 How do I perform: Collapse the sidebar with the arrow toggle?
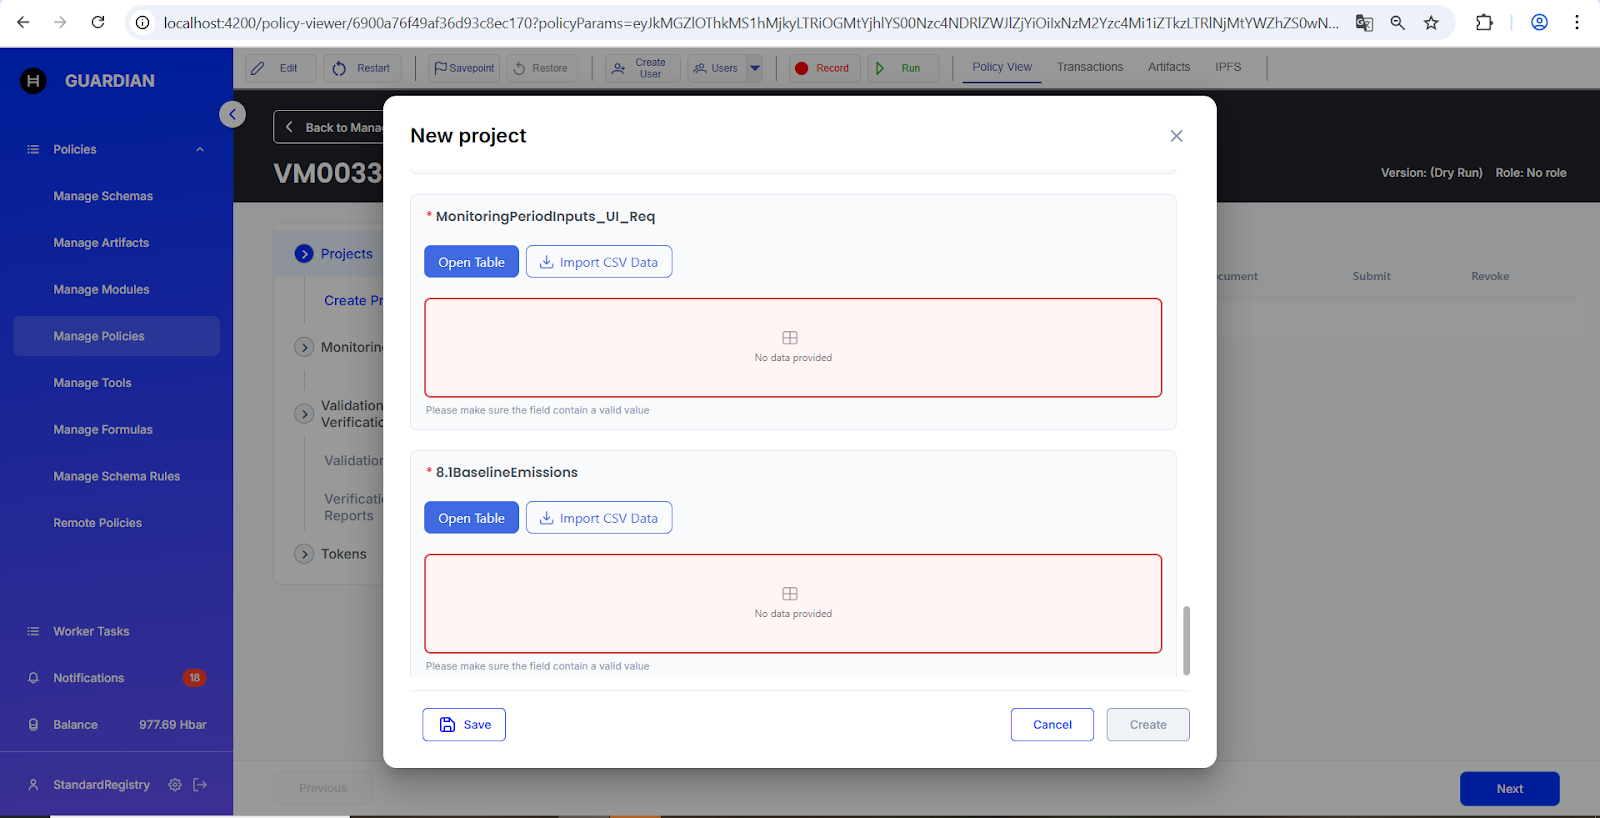[x=232, y=114]
